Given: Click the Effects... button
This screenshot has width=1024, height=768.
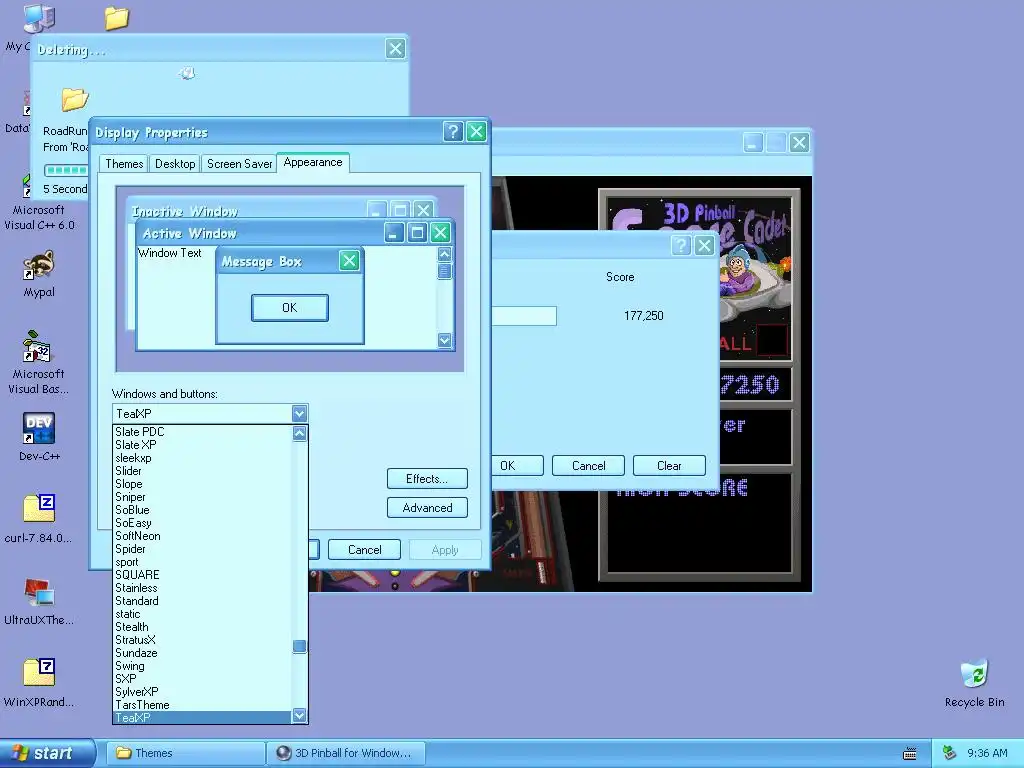Looking at the screenshot, I should [x=427, y=479].
